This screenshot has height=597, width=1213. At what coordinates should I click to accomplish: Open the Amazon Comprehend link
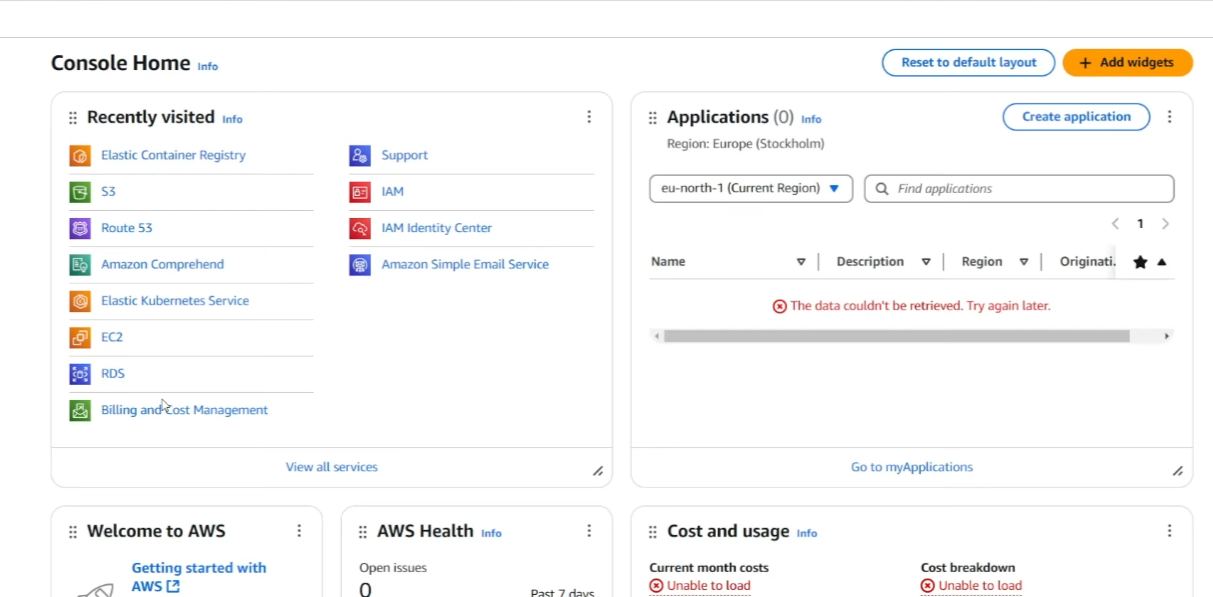click(163, 264)
